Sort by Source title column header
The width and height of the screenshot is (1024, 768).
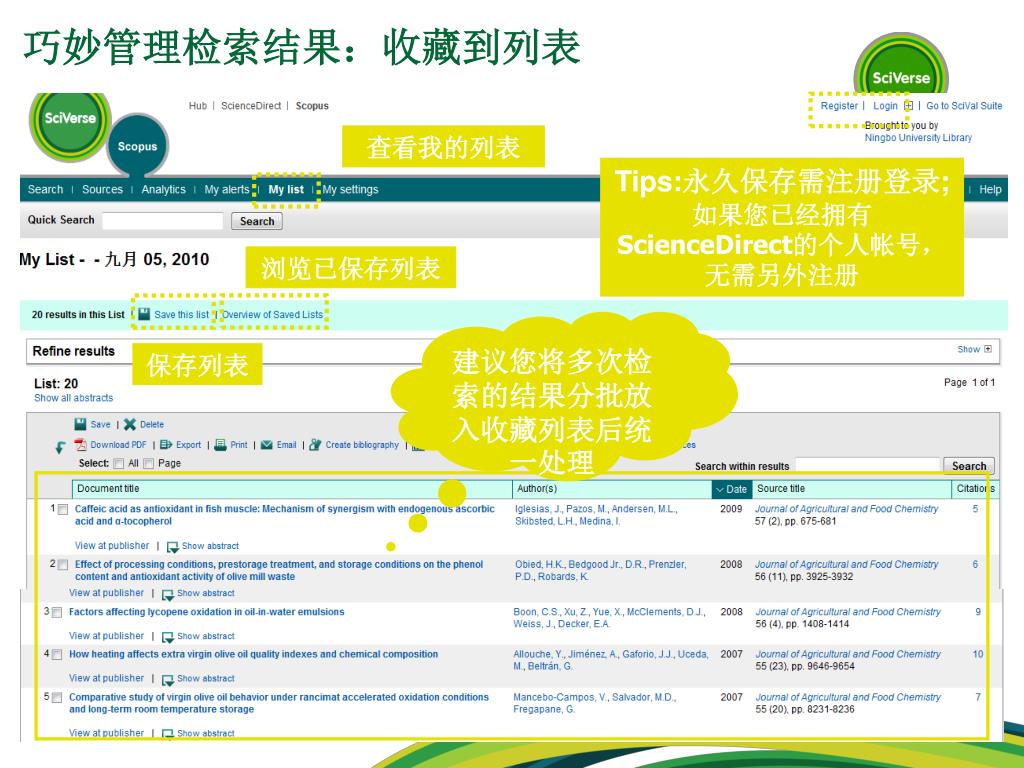click(x=852, y=488)
